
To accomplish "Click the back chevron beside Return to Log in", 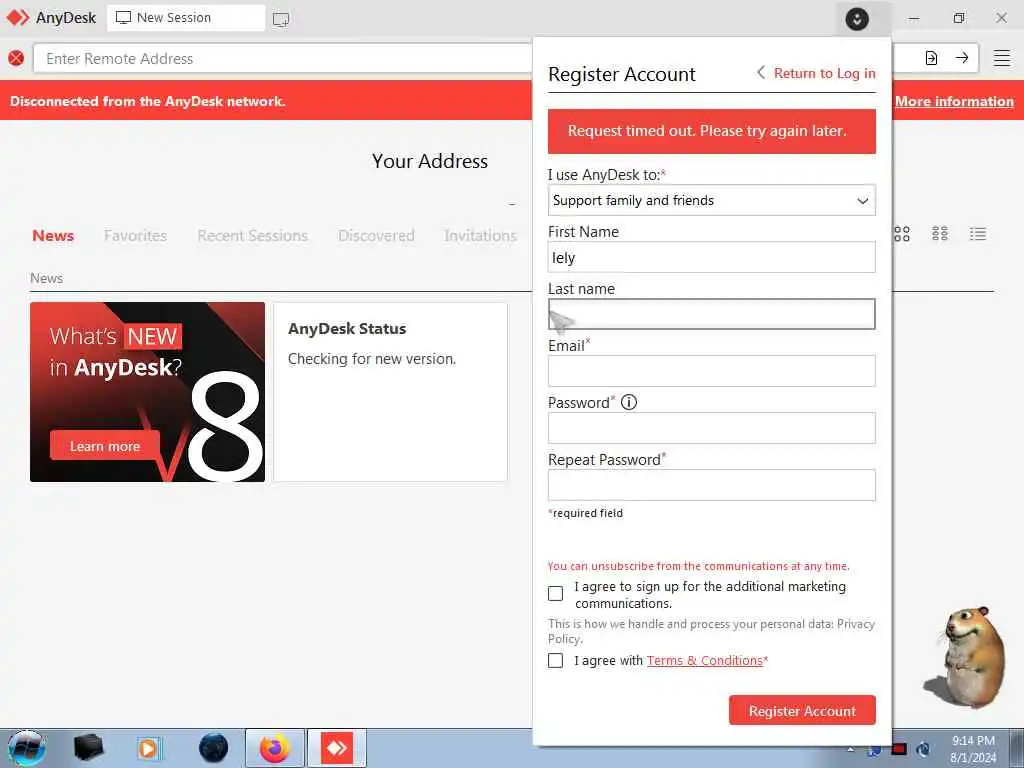I will click(x=761, y=72).
